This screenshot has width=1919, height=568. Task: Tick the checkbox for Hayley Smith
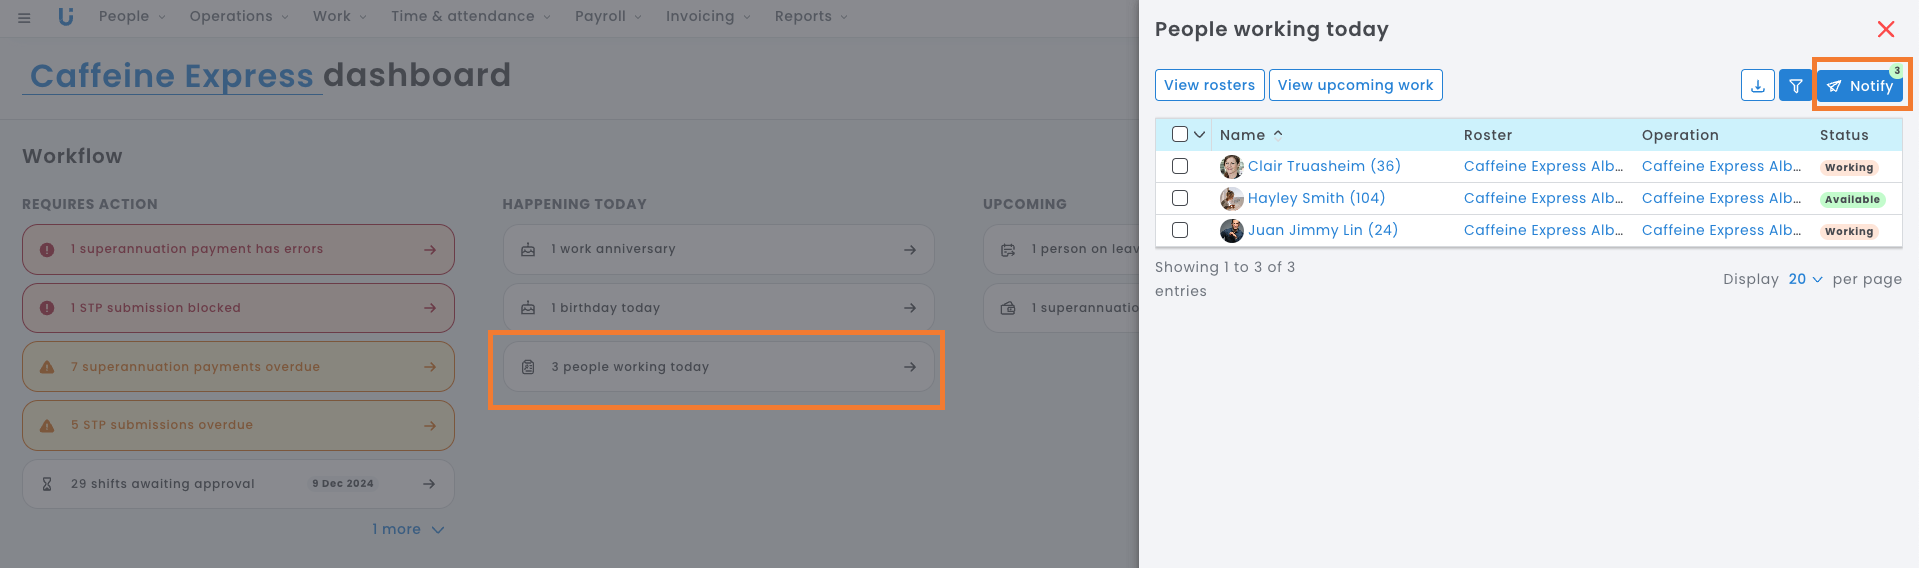click(x=1180, y=198)
